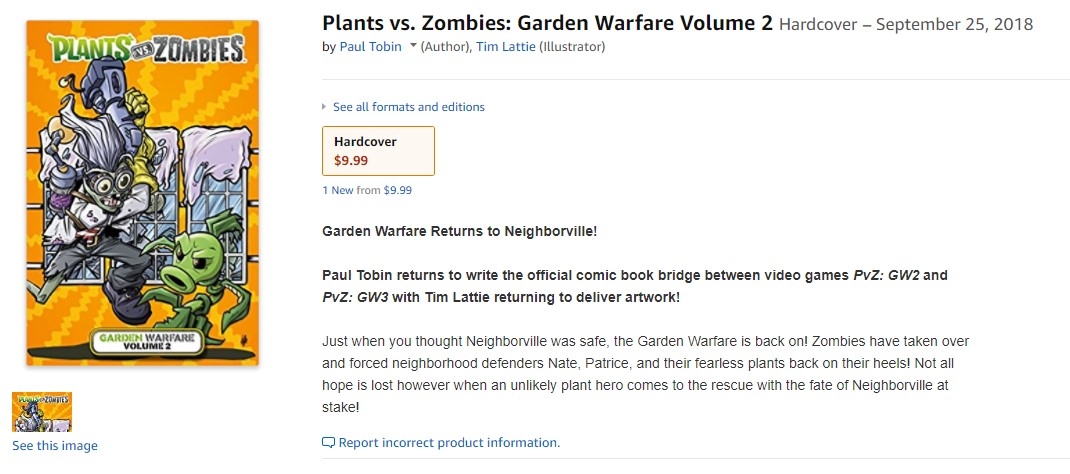The image size is (1070, 474).
Task: Click the red $9.99 price inside Hardcover box
Action: pos(351,161)
